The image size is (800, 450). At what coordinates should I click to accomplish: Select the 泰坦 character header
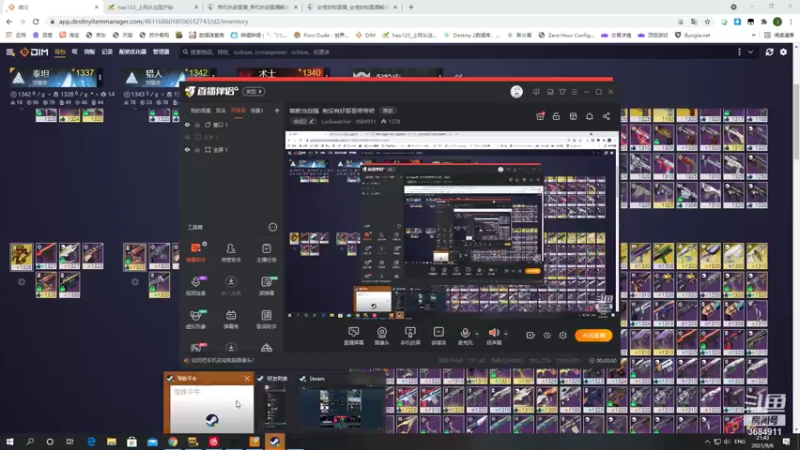[53, 78]
